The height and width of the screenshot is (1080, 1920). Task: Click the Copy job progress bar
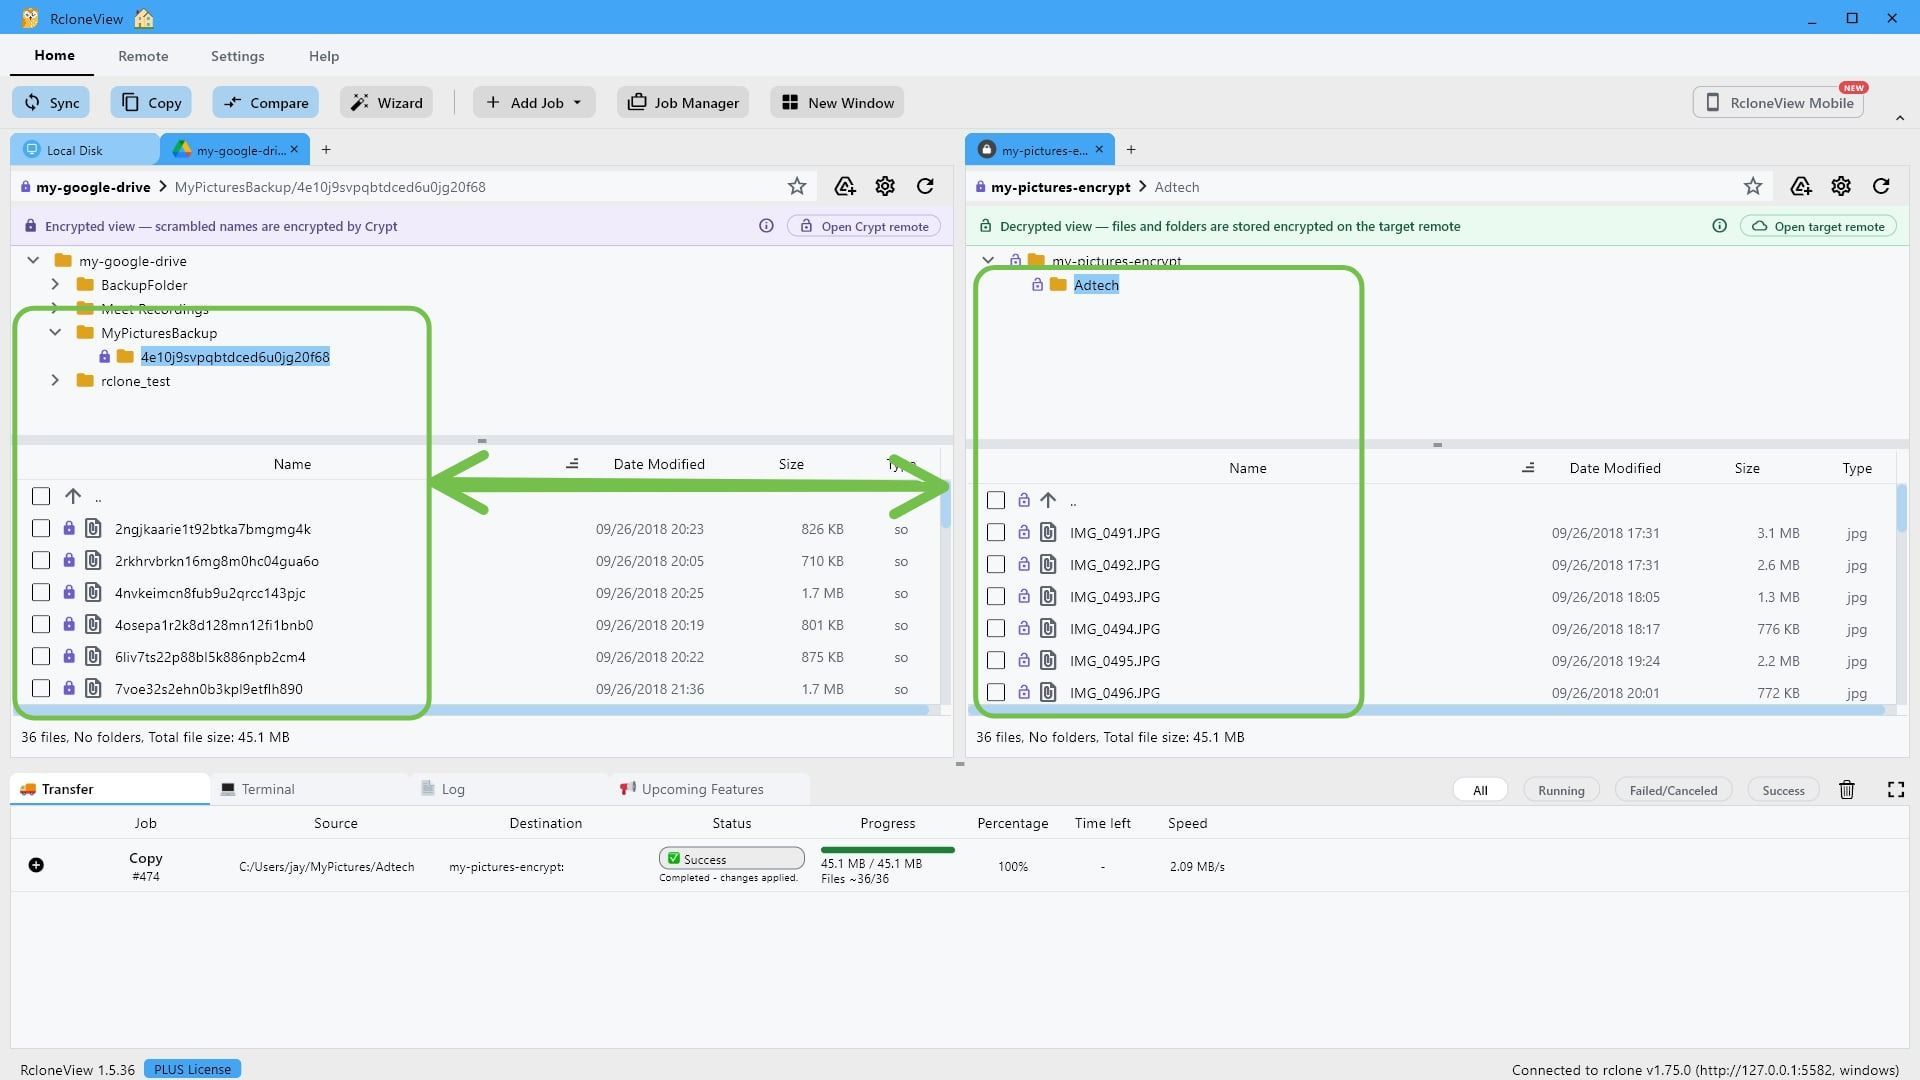[x=887, y=850]
